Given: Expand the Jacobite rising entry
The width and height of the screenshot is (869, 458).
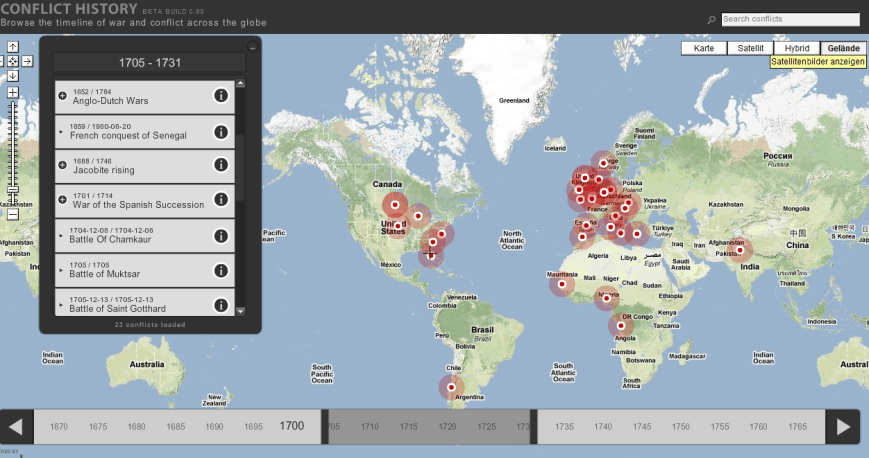Looking at the screenshot, I should click(63, 166).
